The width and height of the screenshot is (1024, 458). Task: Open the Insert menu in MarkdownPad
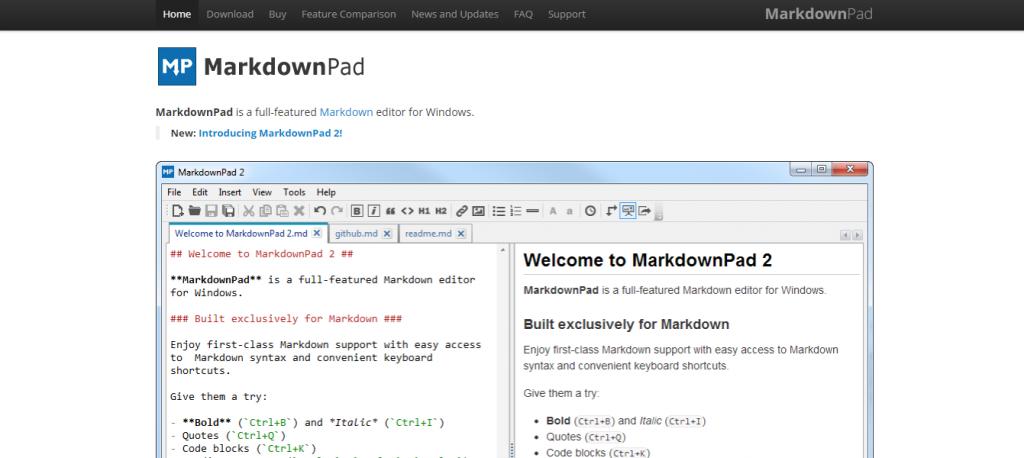tap(230, 192)
